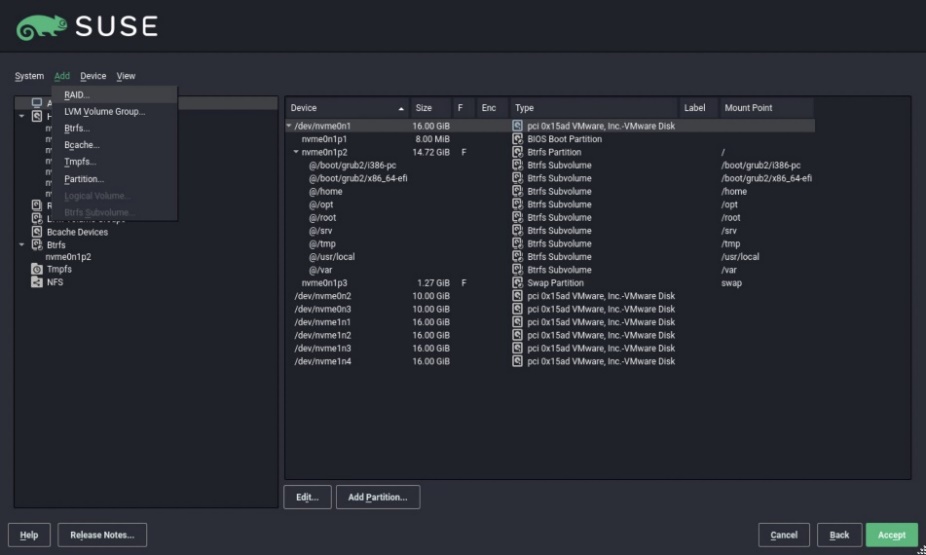Collapse the Btrfs node in sidebar tree
The width and height of the screenshot is (926, 555).
(x=22, y=244)
